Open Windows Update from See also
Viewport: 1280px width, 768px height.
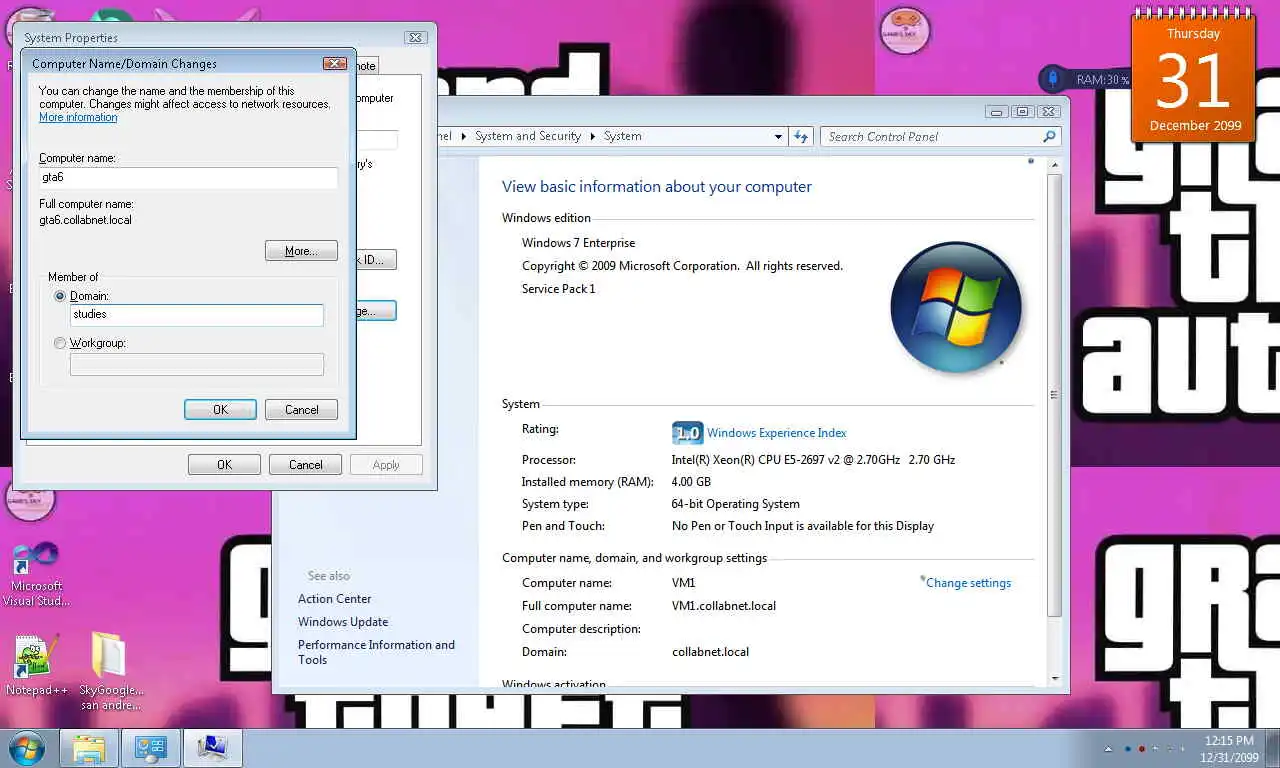[x=343, y=622]
